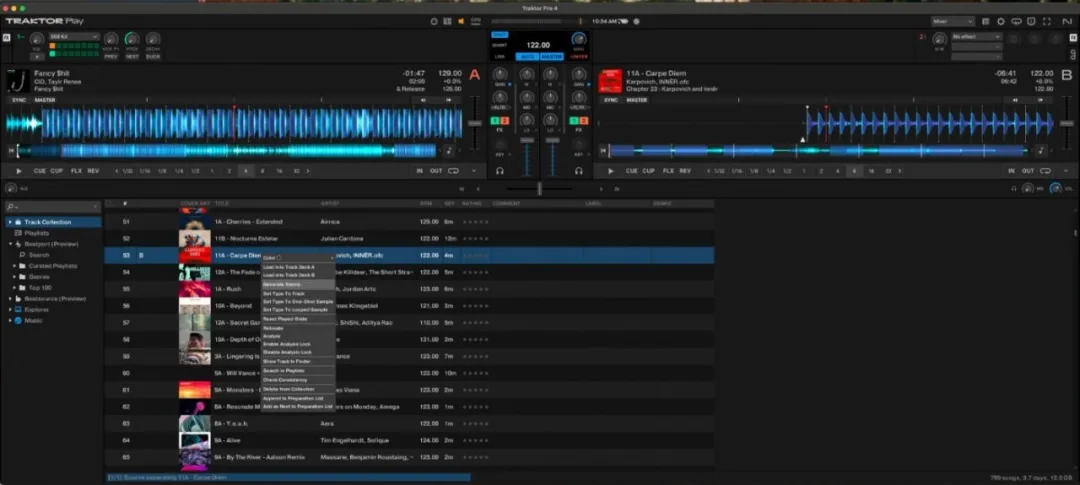Expand Deck B advanced panel chevron
The width and height of the screenshot is (1080, 485).
coord(1065,171)
